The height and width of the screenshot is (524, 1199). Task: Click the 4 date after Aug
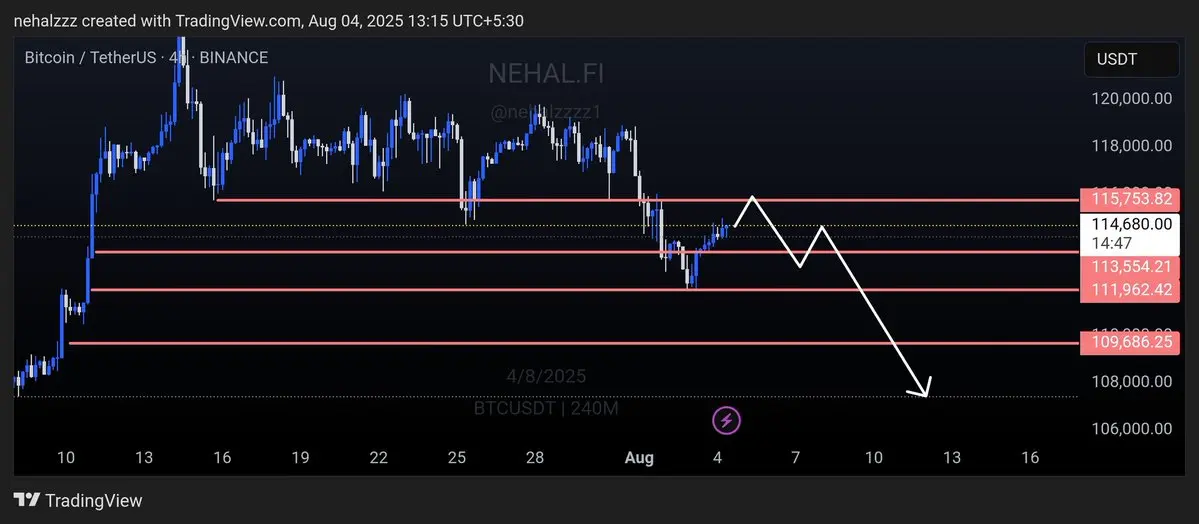pyautogui.click(x=717, y=457)
